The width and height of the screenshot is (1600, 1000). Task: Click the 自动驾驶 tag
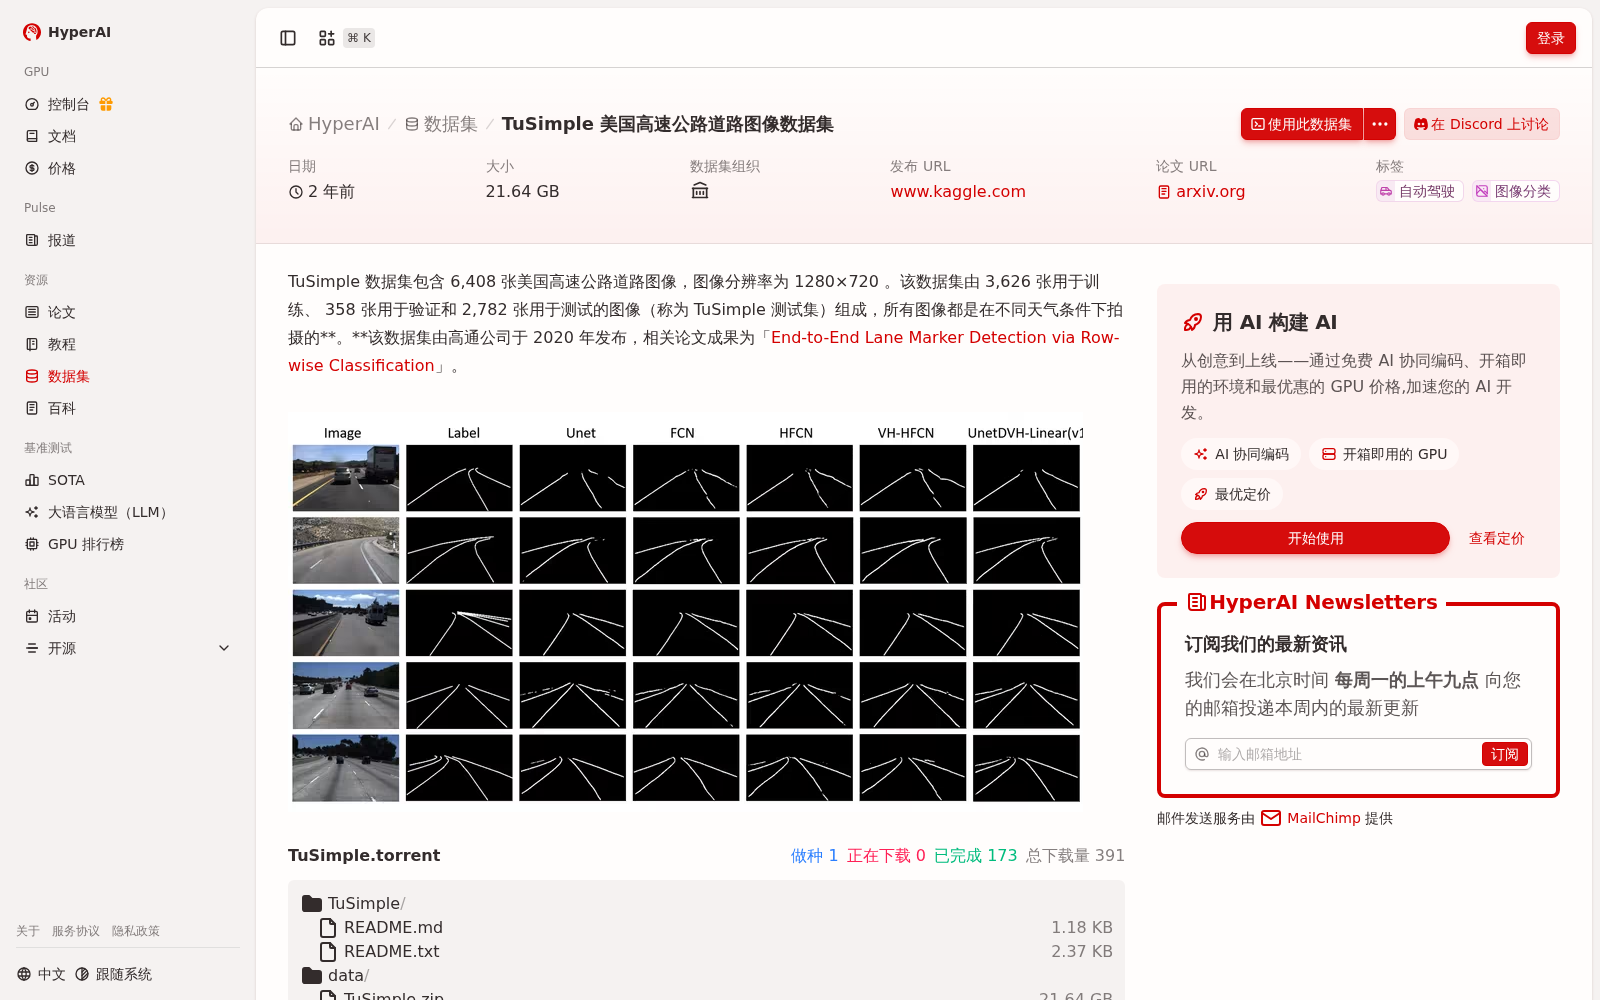(1418, 191)
